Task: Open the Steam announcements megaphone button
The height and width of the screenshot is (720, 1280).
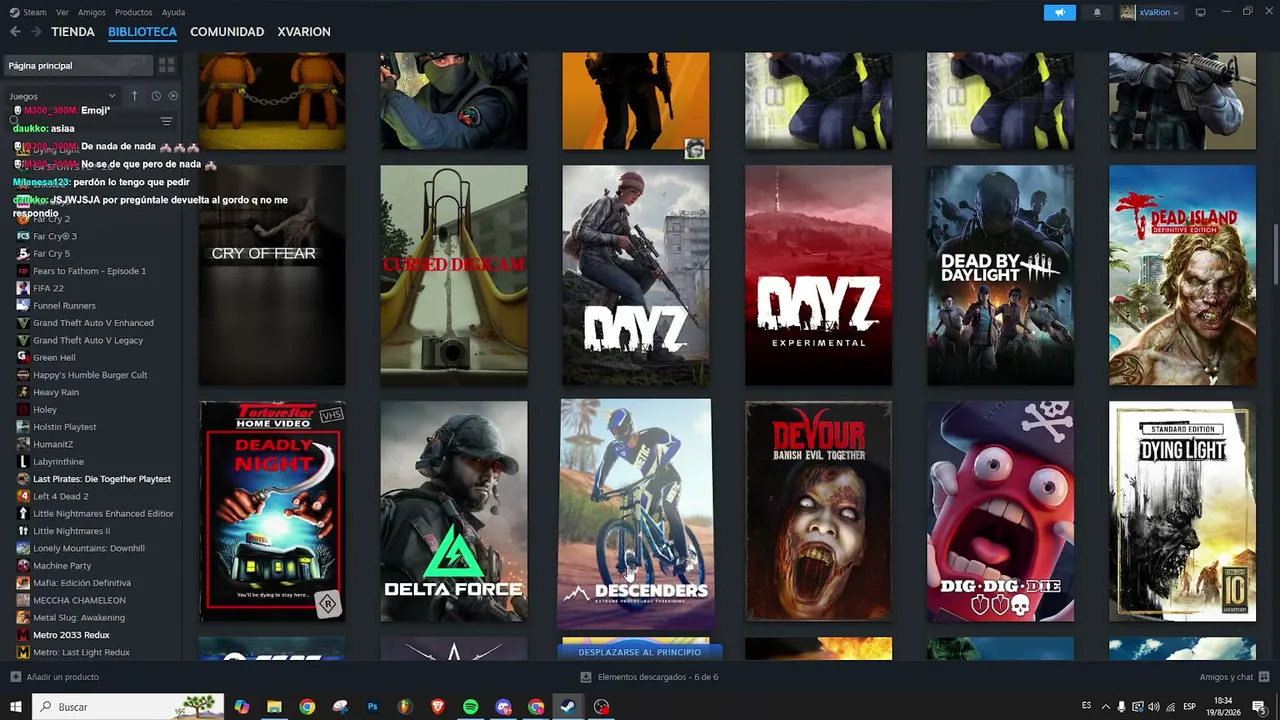Action: click(x=1059, y=12)
